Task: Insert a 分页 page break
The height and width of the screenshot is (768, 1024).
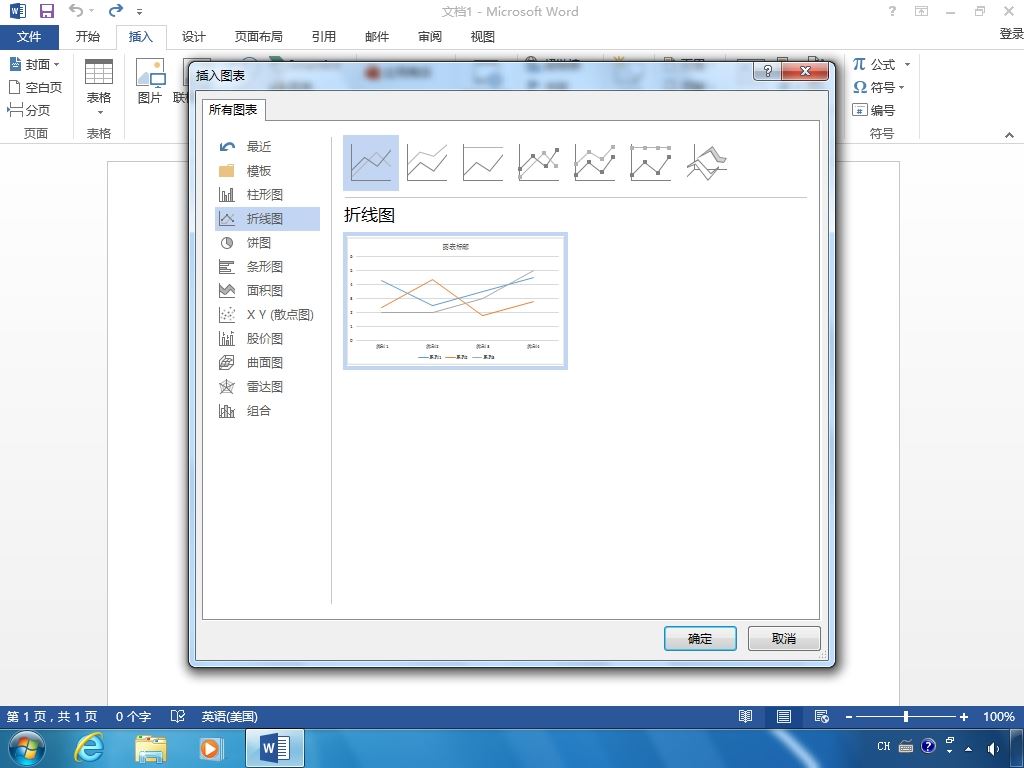Action: pos(29,110)
